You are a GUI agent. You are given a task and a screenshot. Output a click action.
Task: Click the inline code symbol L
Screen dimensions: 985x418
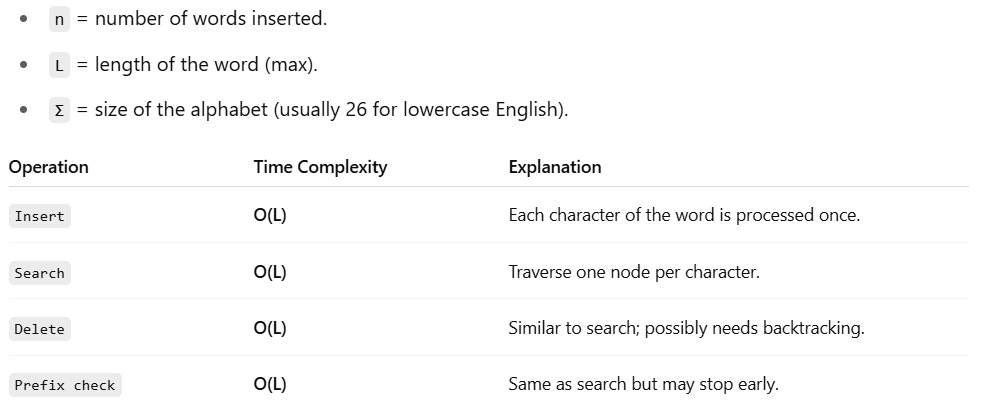(x=59, y=65)
